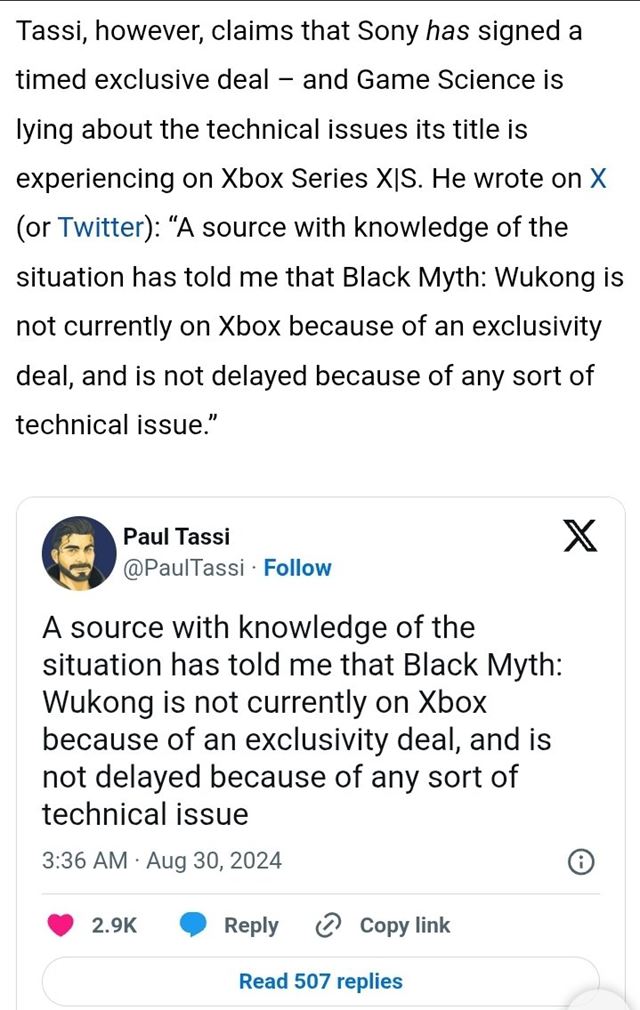The image size is (640, 1010).
Task: Open the blue X link in the article
Action: (x=597, y=178)
